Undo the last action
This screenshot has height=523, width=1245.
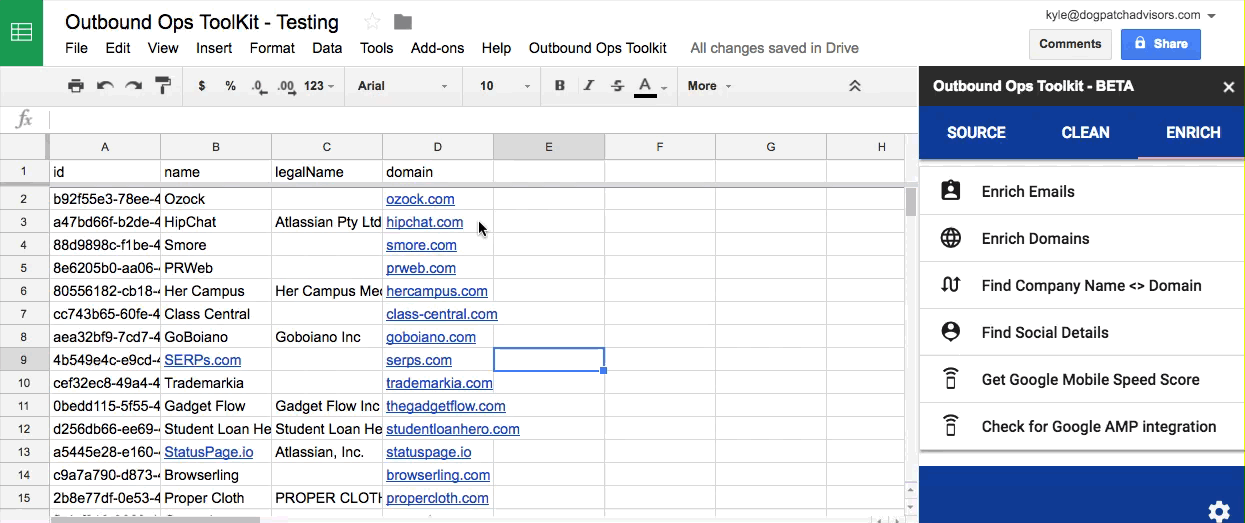105,86
